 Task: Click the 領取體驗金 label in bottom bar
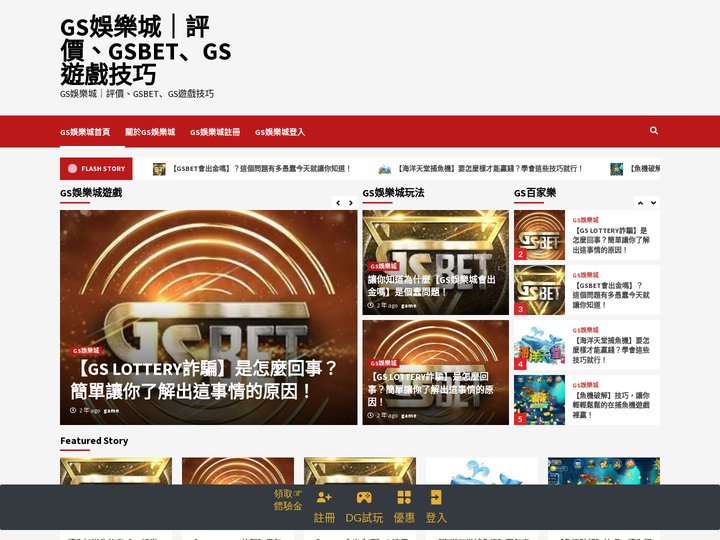click(288, 500)
